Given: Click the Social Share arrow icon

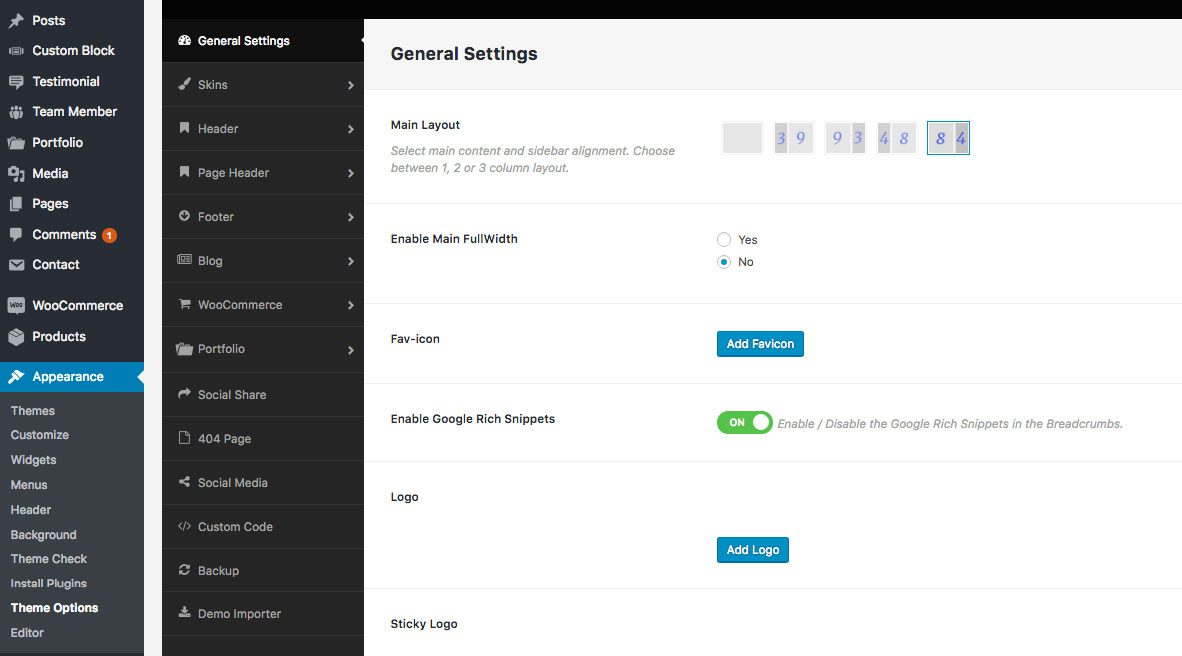Looking at the screenshot, I should 184,395.
